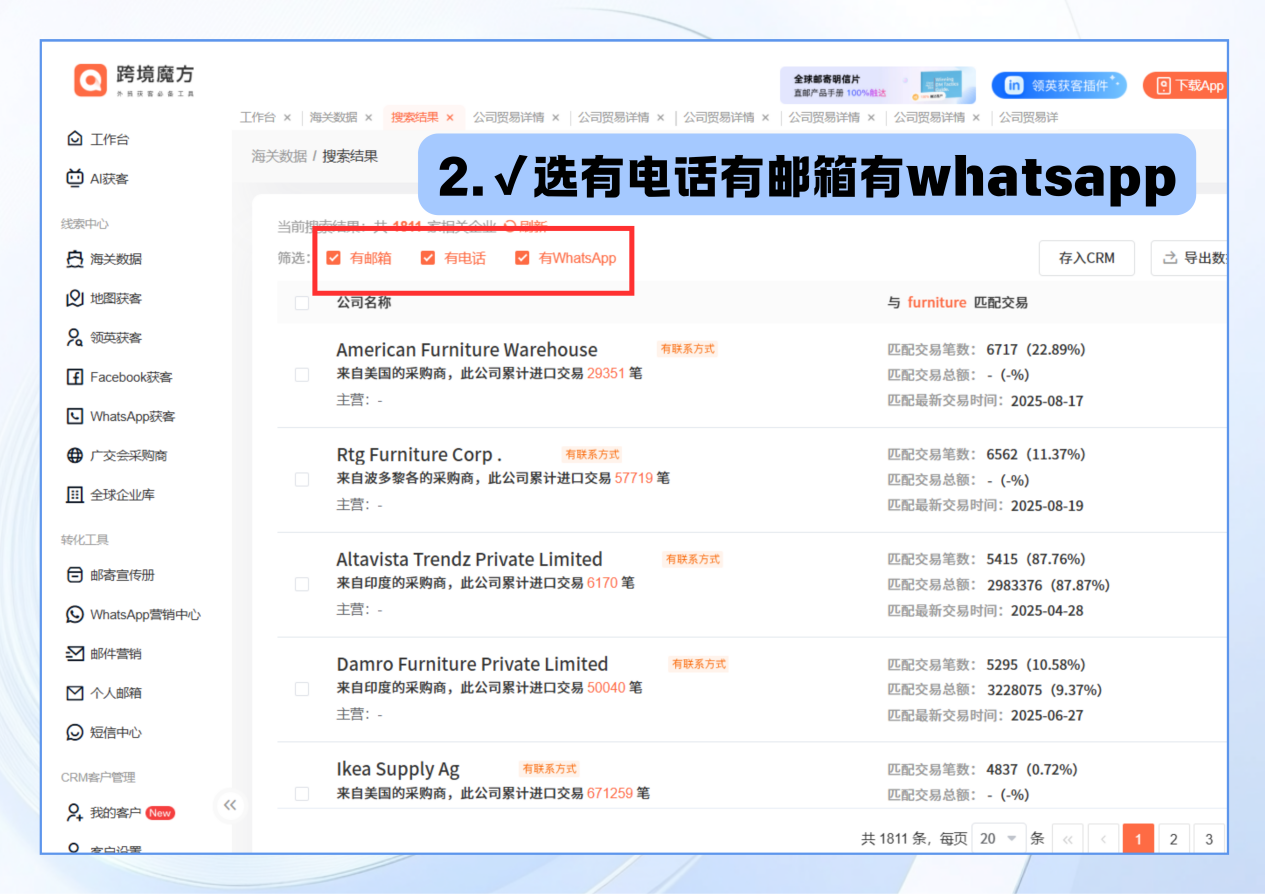The height and width of the screenshot is (894, 1265).
Task: Click 海关数据 in the breadcrumb
Action: coord(279,156)
